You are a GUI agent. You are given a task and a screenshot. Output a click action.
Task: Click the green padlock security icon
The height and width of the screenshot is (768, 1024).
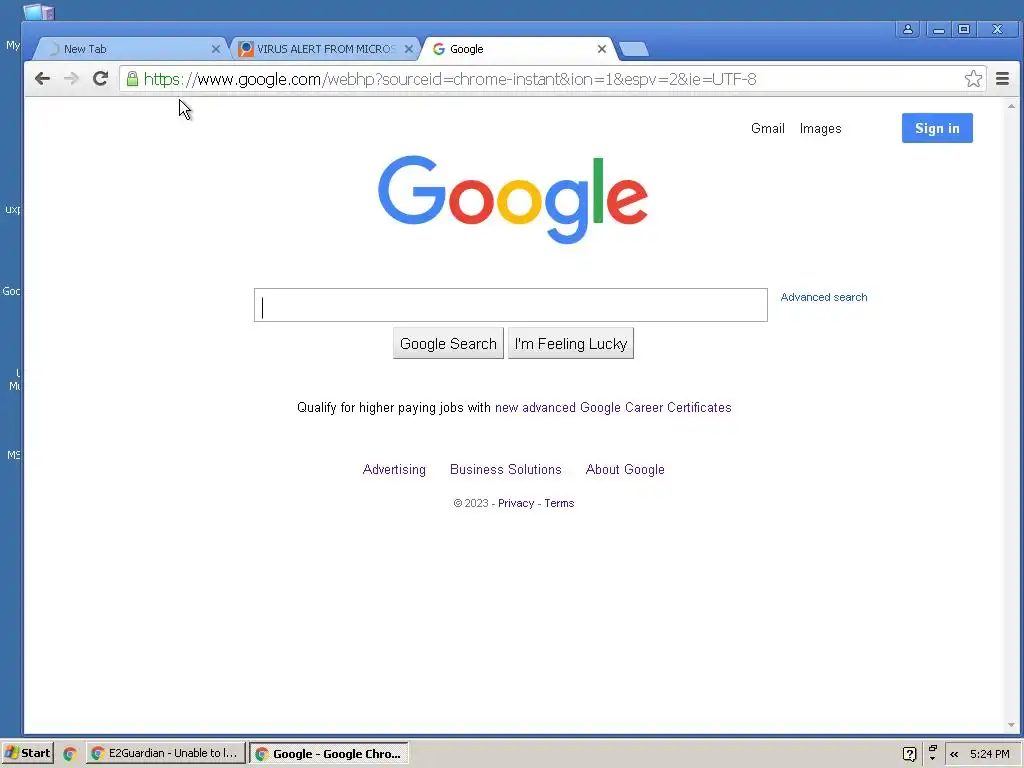click(132, 79)
